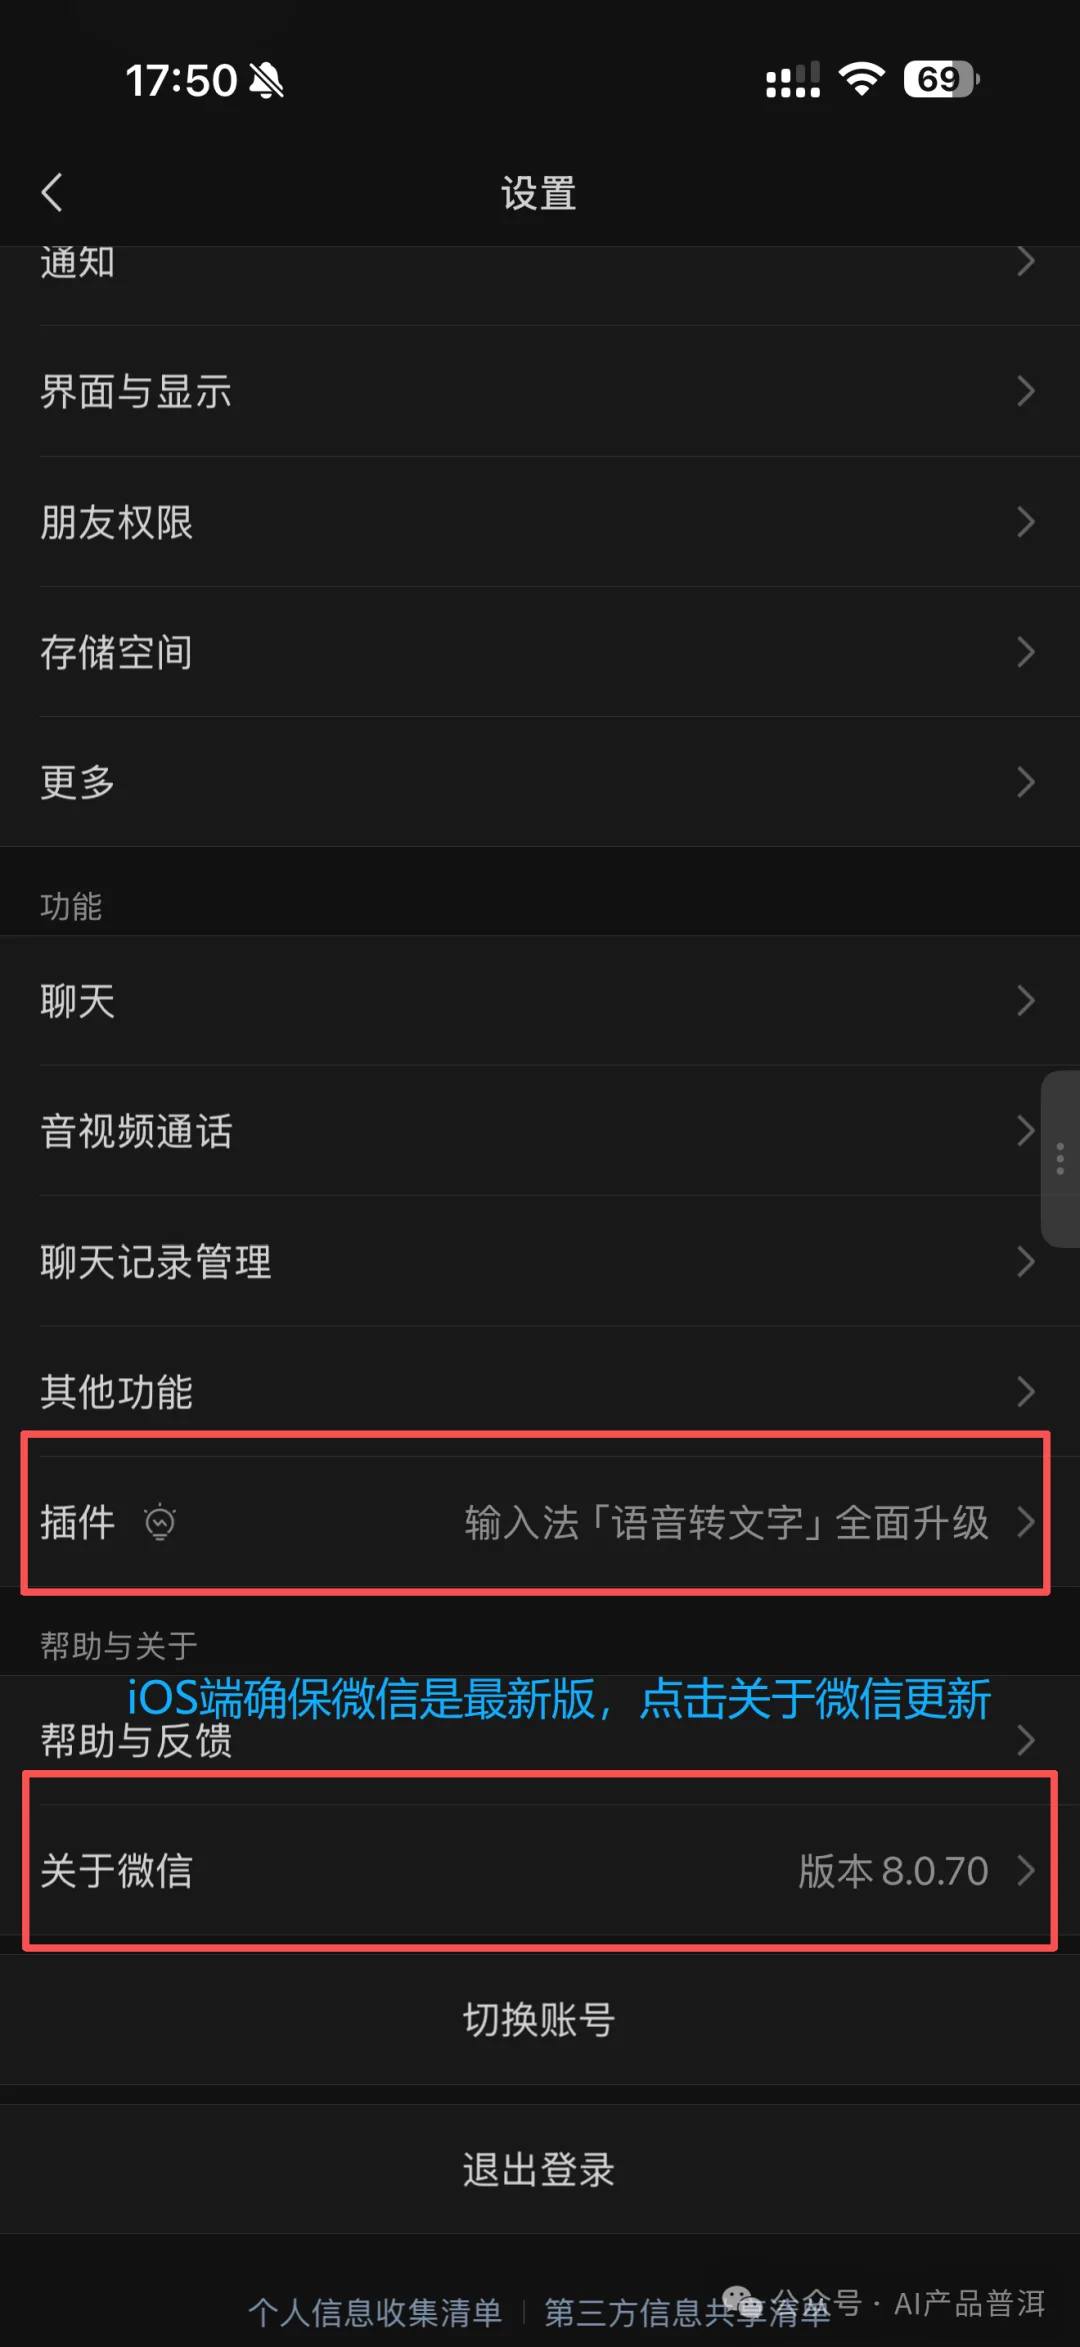Expand 存储空间 via its right chevron
This screenshot has height=2347, width=1080.
(x=1025, y=652)
